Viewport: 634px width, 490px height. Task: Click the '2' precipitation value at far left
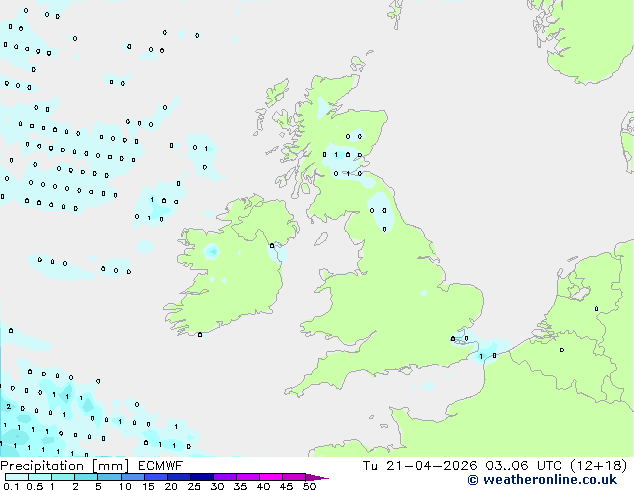8,407
